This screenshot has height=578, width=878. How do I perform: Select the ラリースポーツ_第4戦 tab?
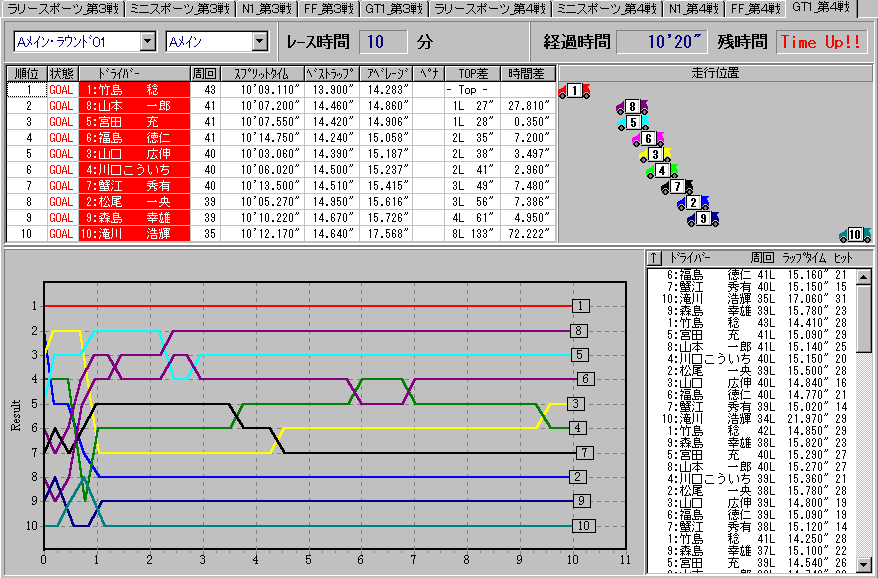click(490, 9)
